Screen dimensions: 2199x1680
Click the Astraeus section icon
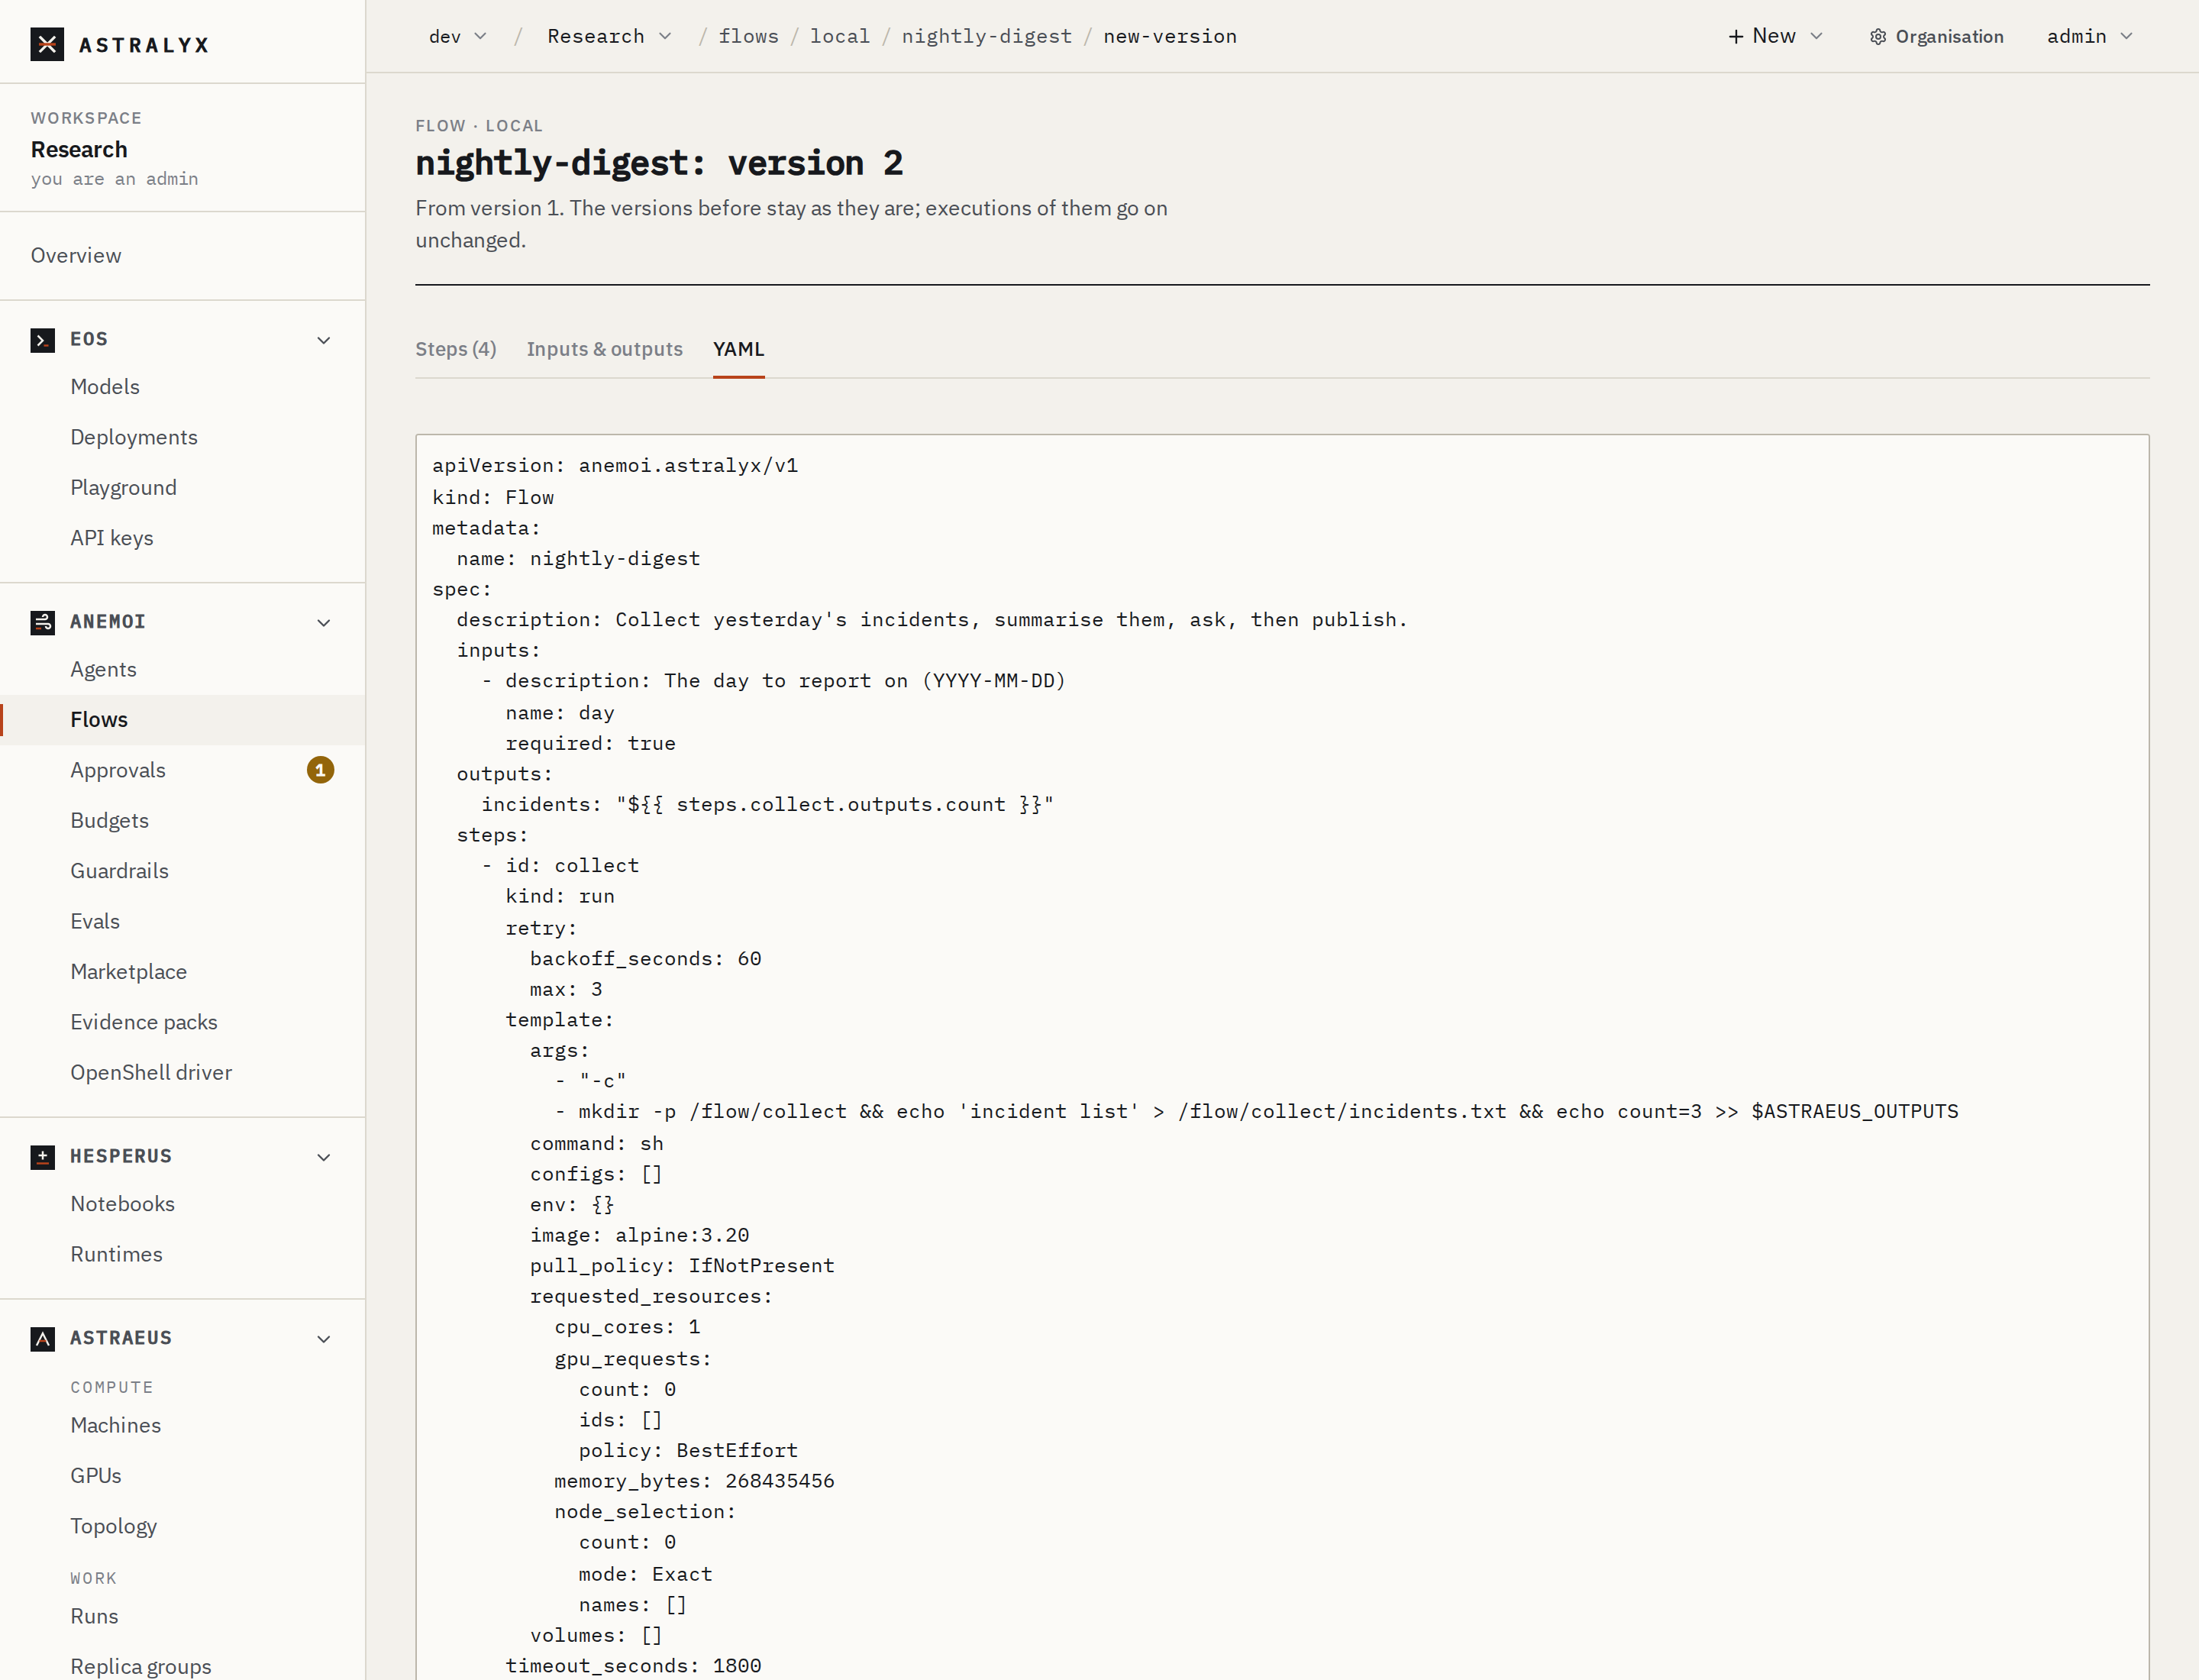click(x=42, y=1339)
